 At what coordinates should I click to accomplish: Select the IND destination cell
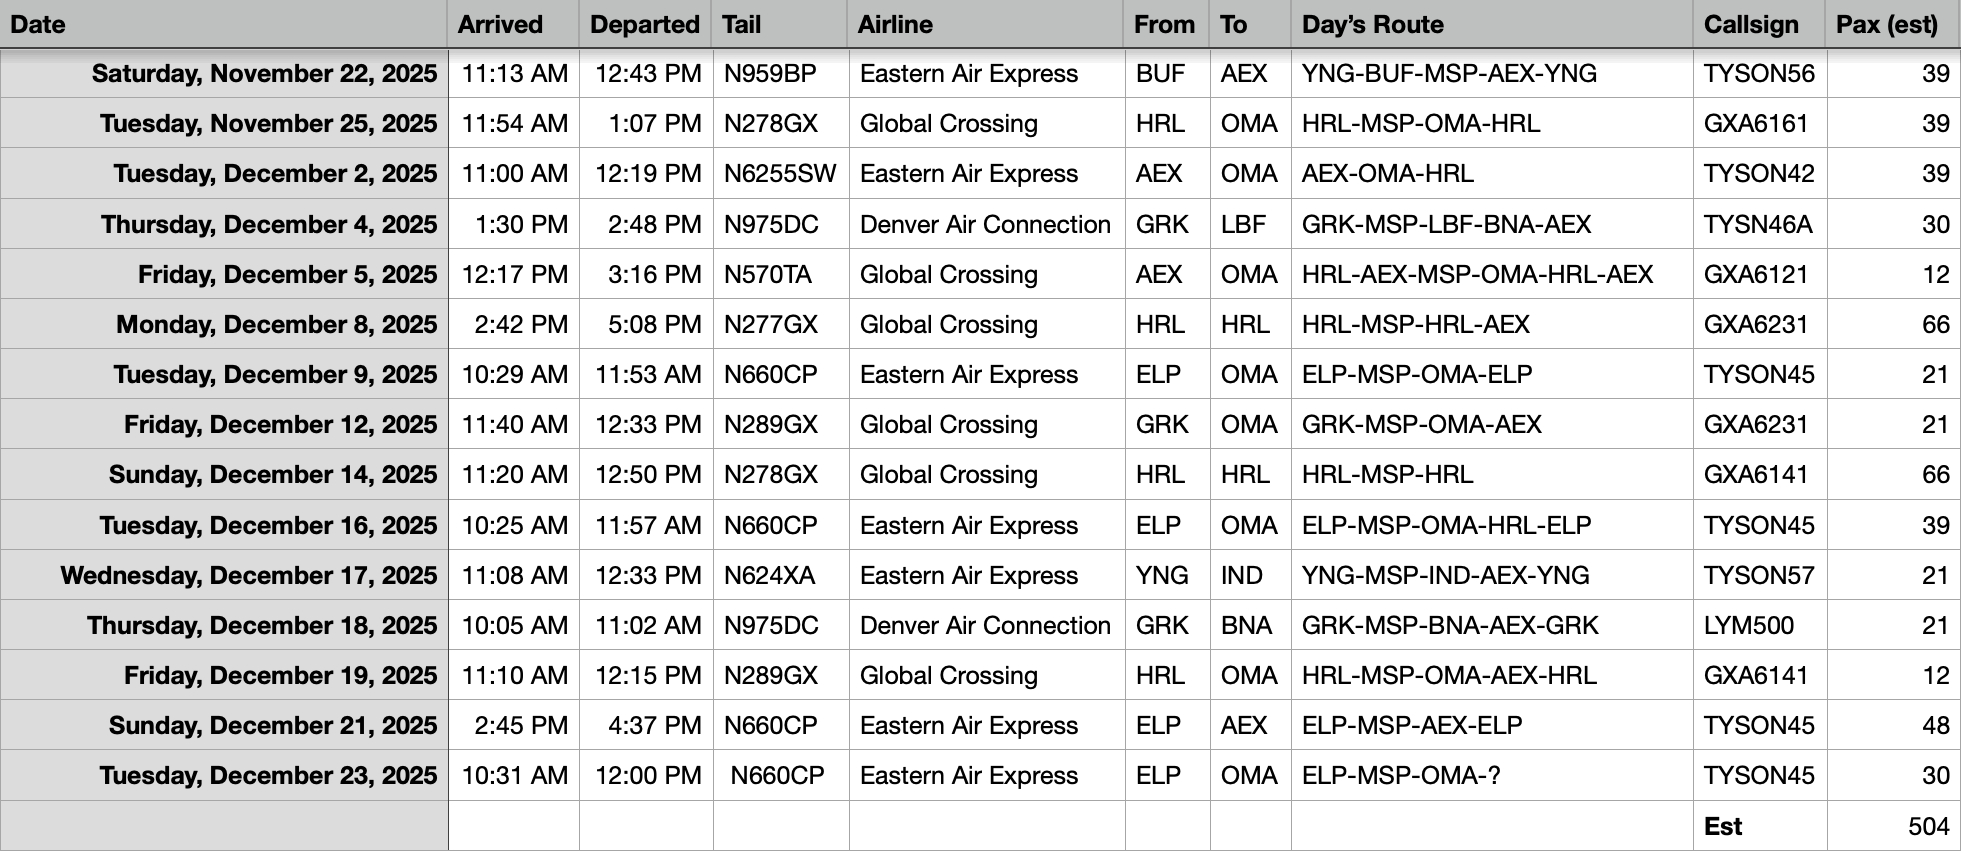1242,576
